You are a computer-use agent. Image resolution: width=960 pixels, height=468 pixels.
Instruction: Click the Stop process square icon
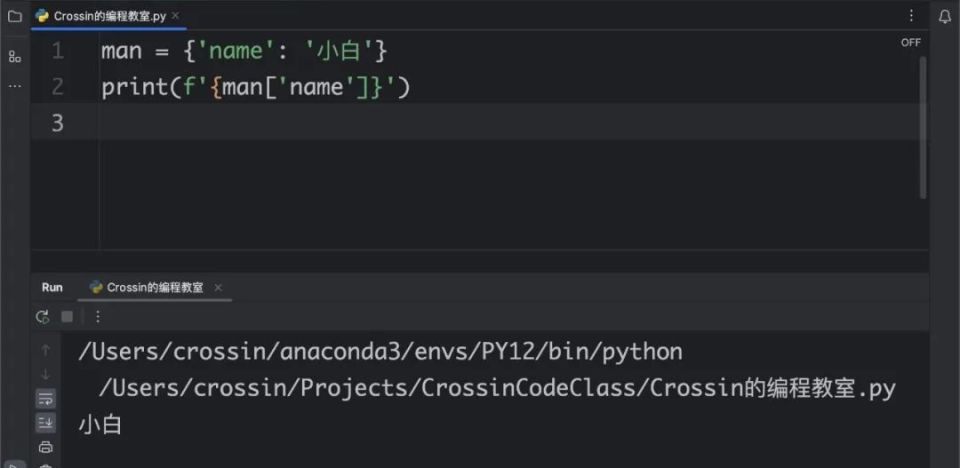pyautogui.click(x=67, y=317)
